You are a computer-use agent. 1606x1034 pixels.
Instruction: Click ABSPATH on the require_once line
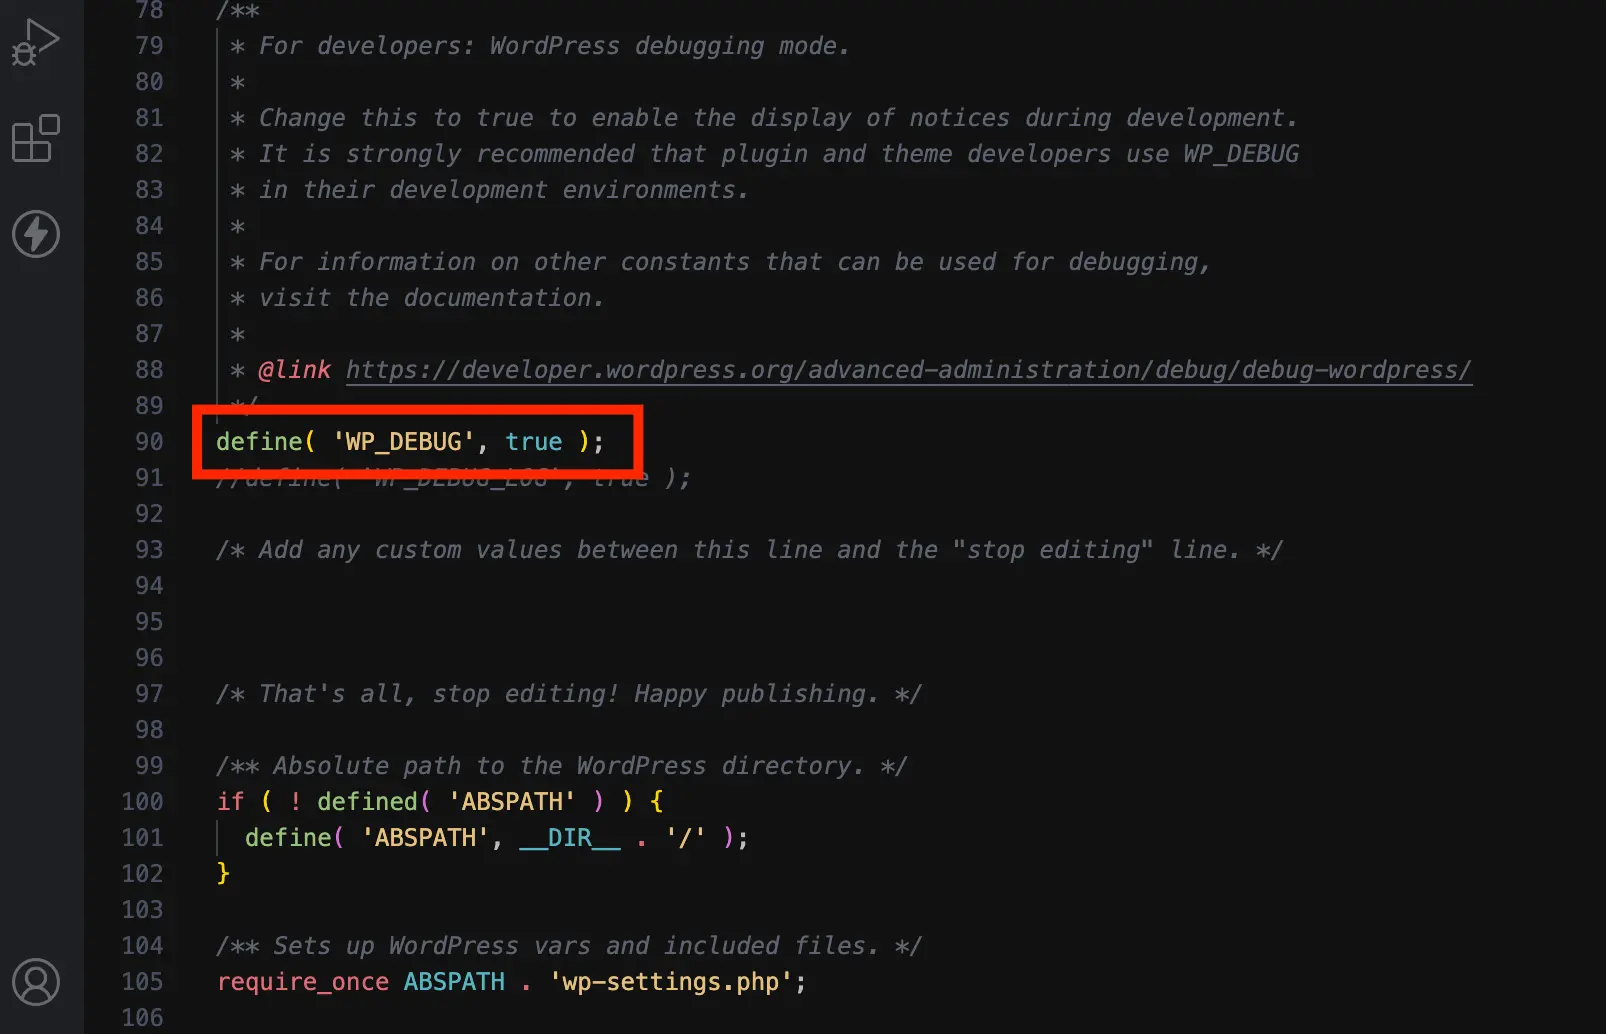pyautogui.click(x=454, y=982)
